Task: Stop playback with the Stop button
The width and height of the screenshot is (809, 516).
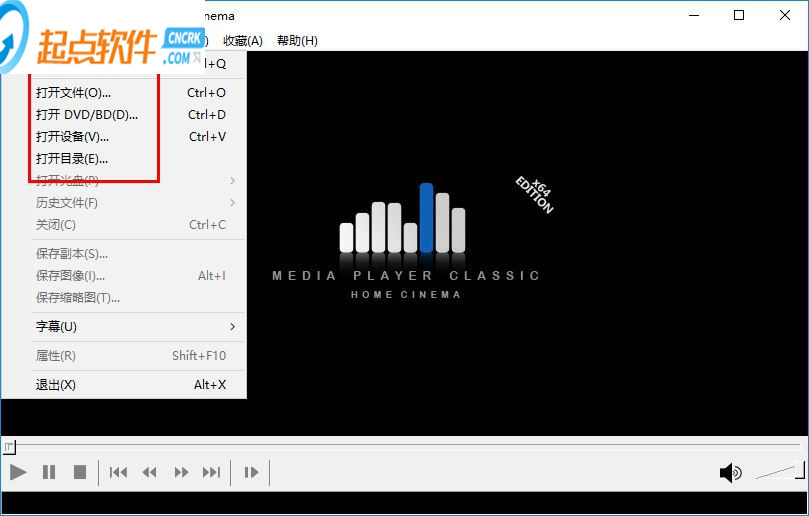Action: point(80,472)
